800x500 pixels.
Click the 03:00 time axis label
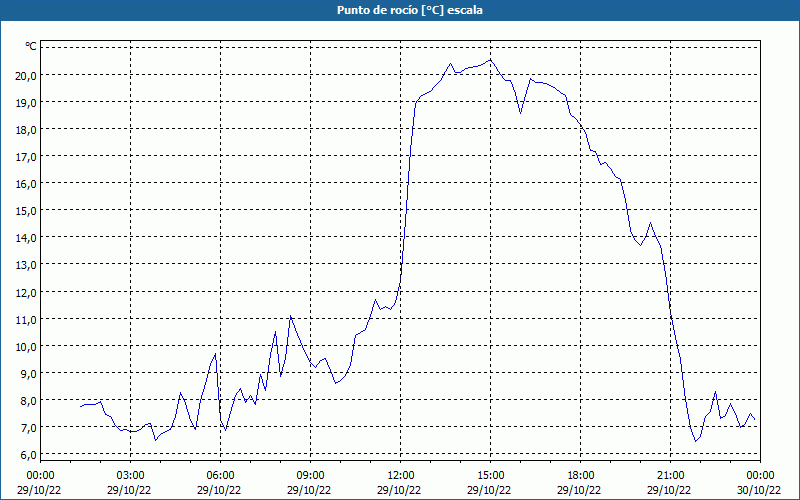pyautogui.click(x=130, y=476)
